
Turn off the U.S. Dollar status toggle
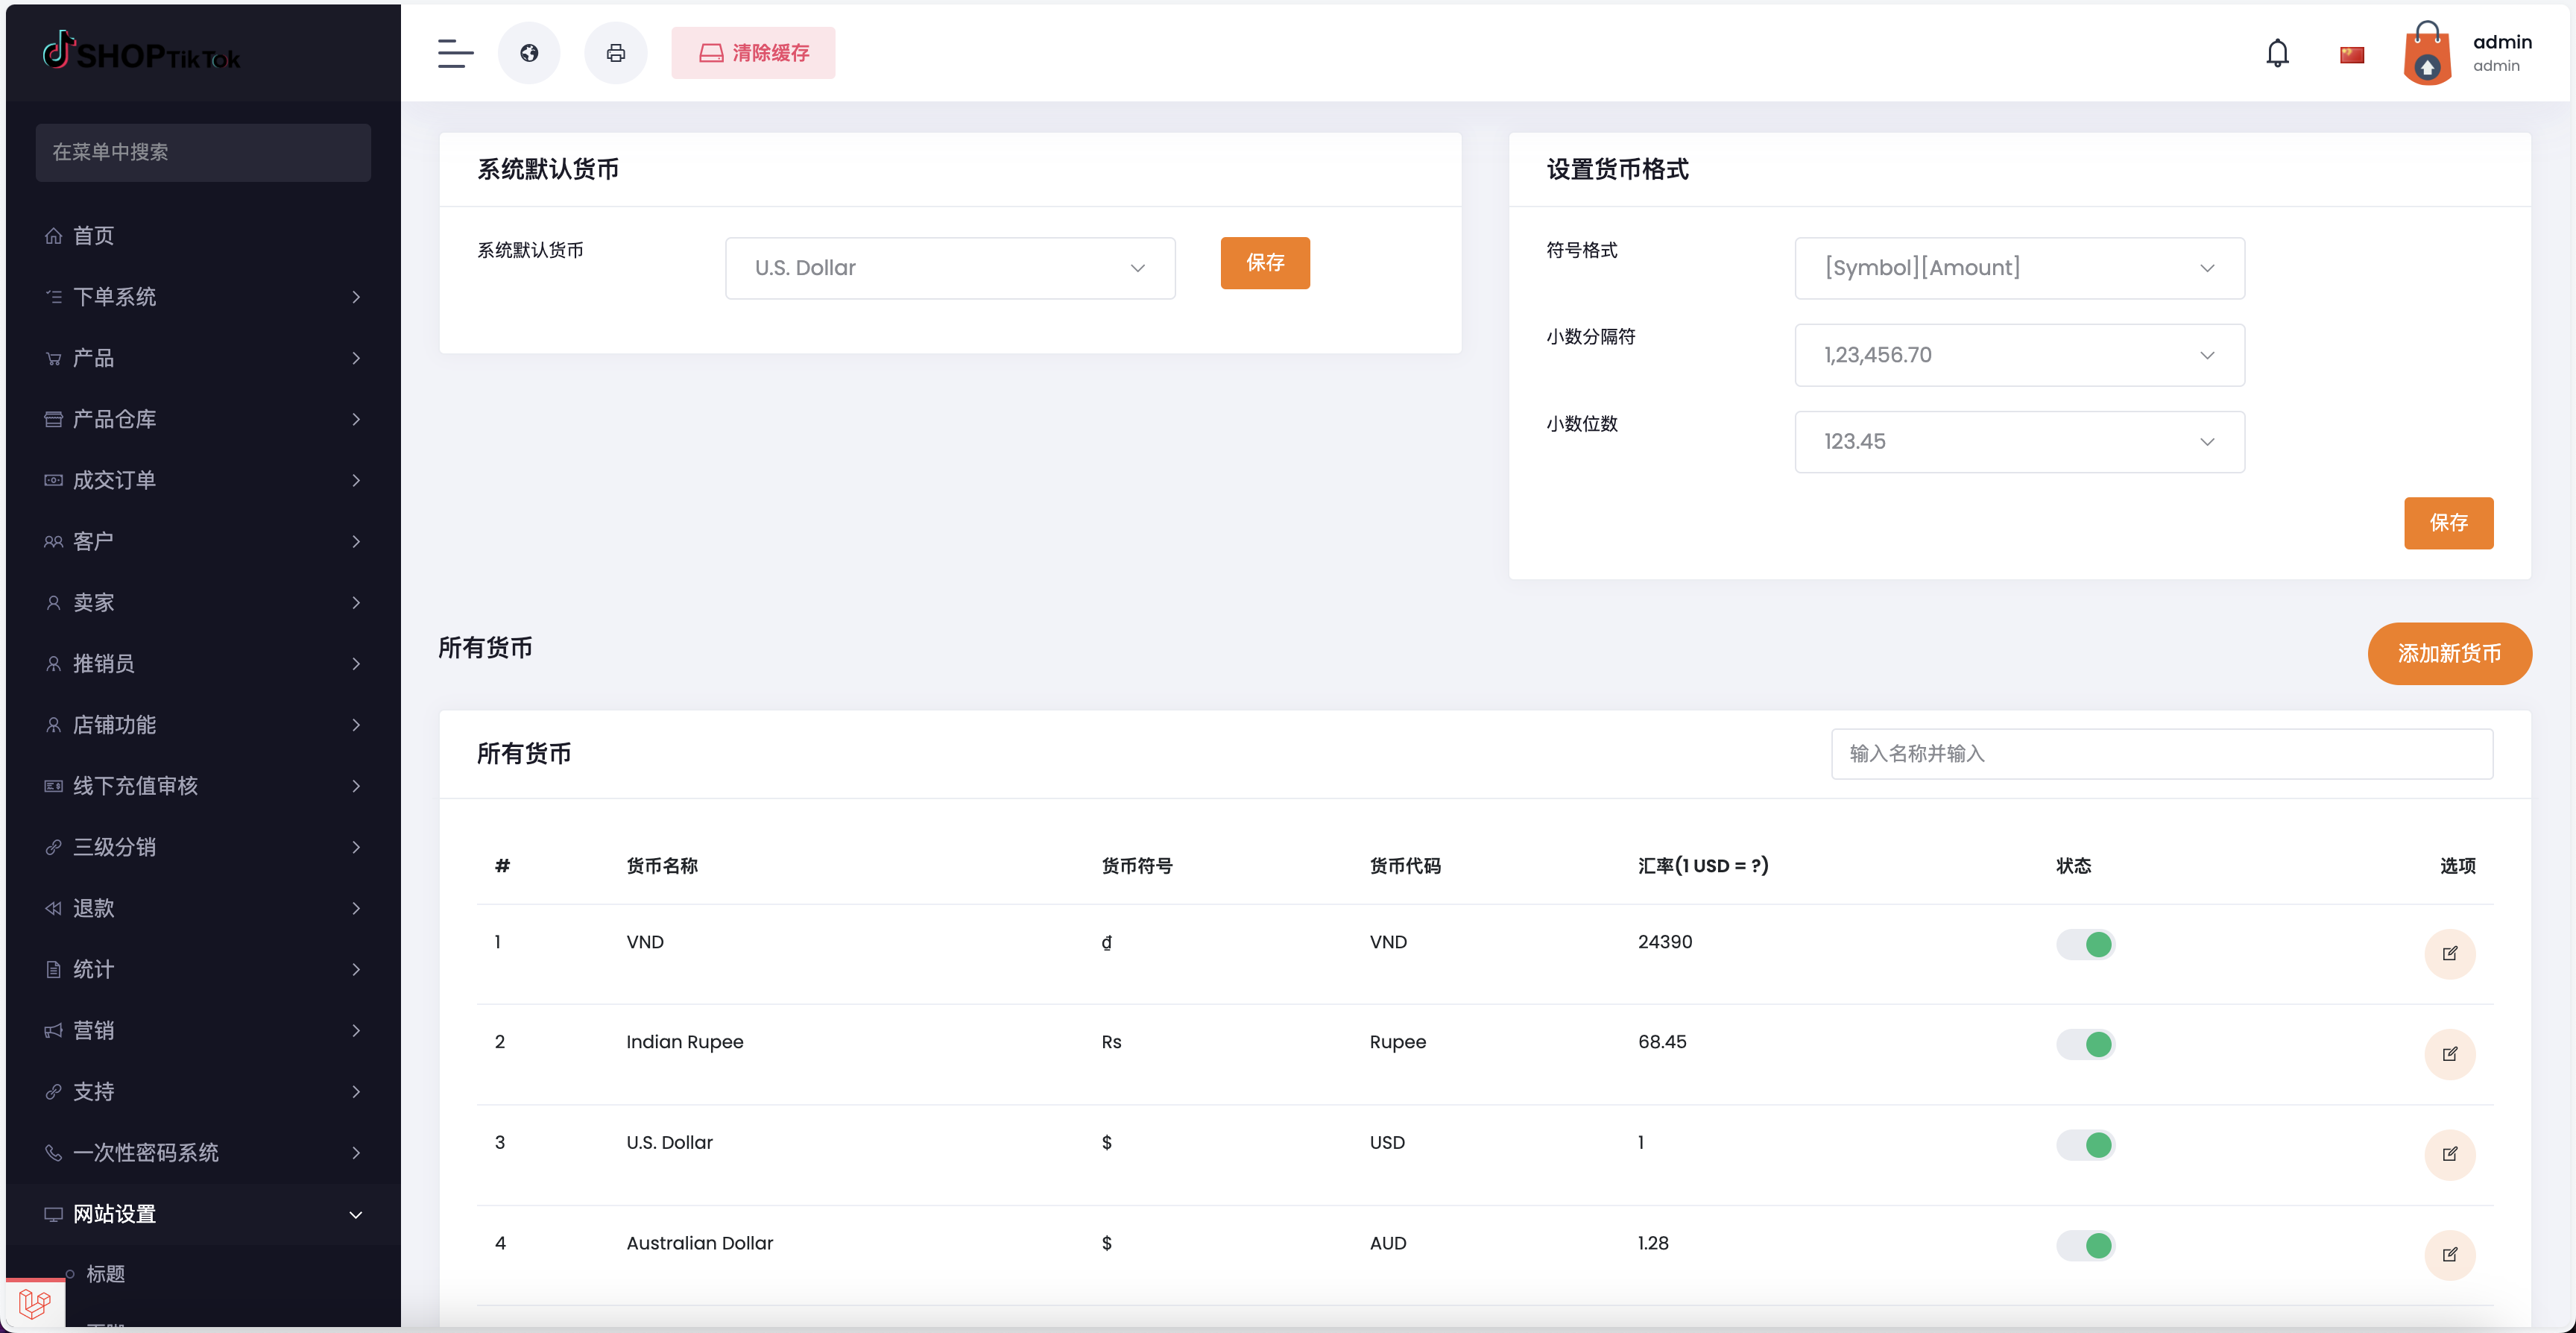[x=2085, y=1145]
